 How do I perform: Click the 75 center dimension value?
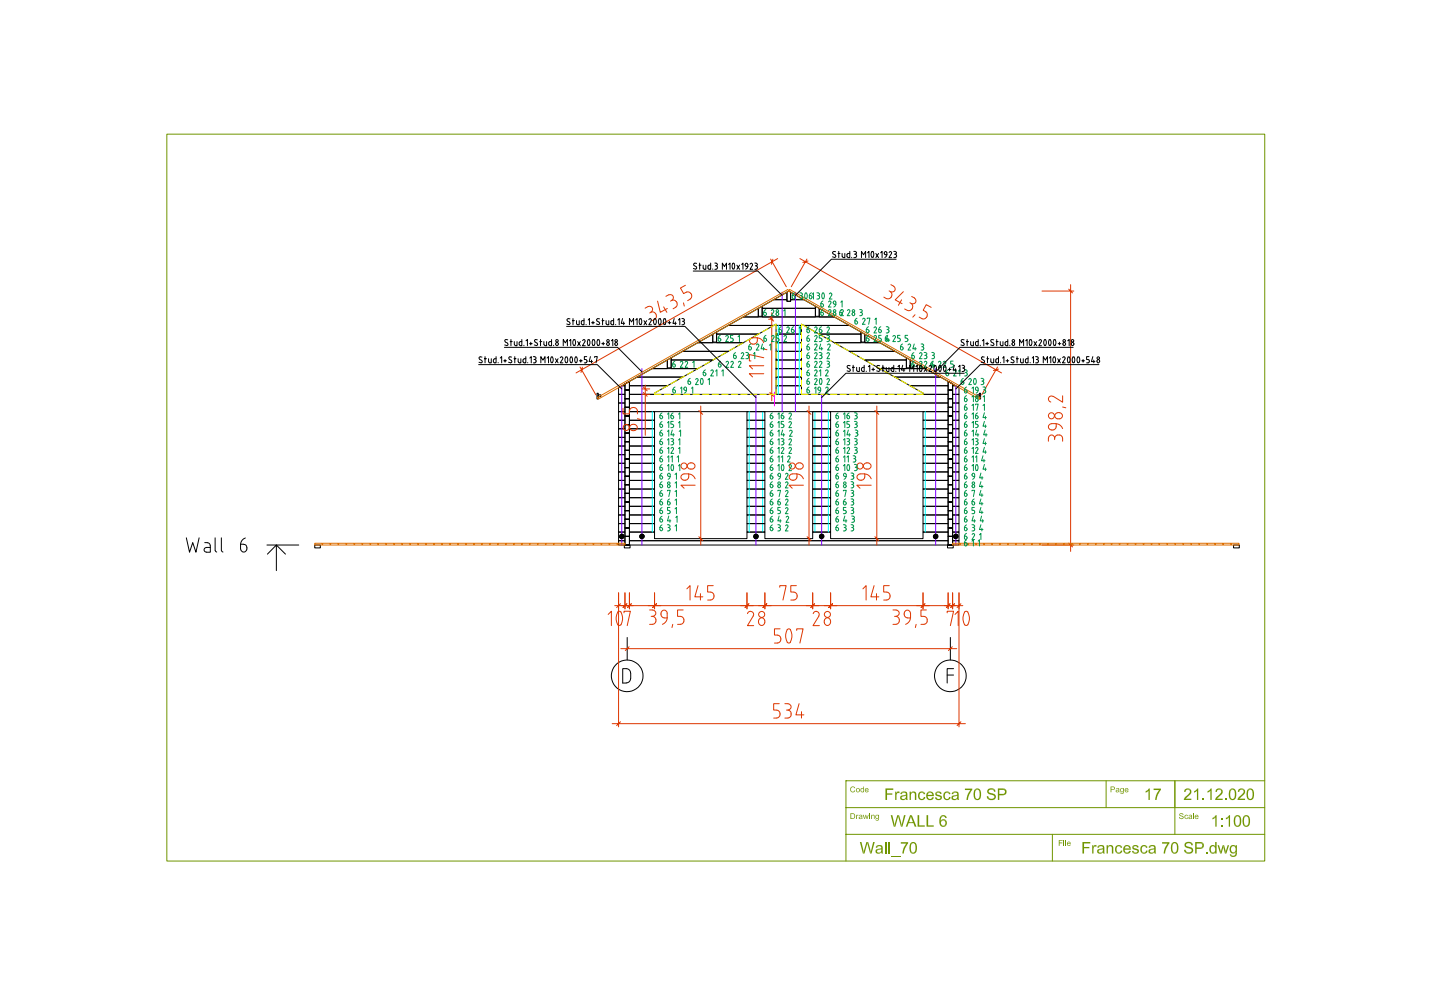789,594
